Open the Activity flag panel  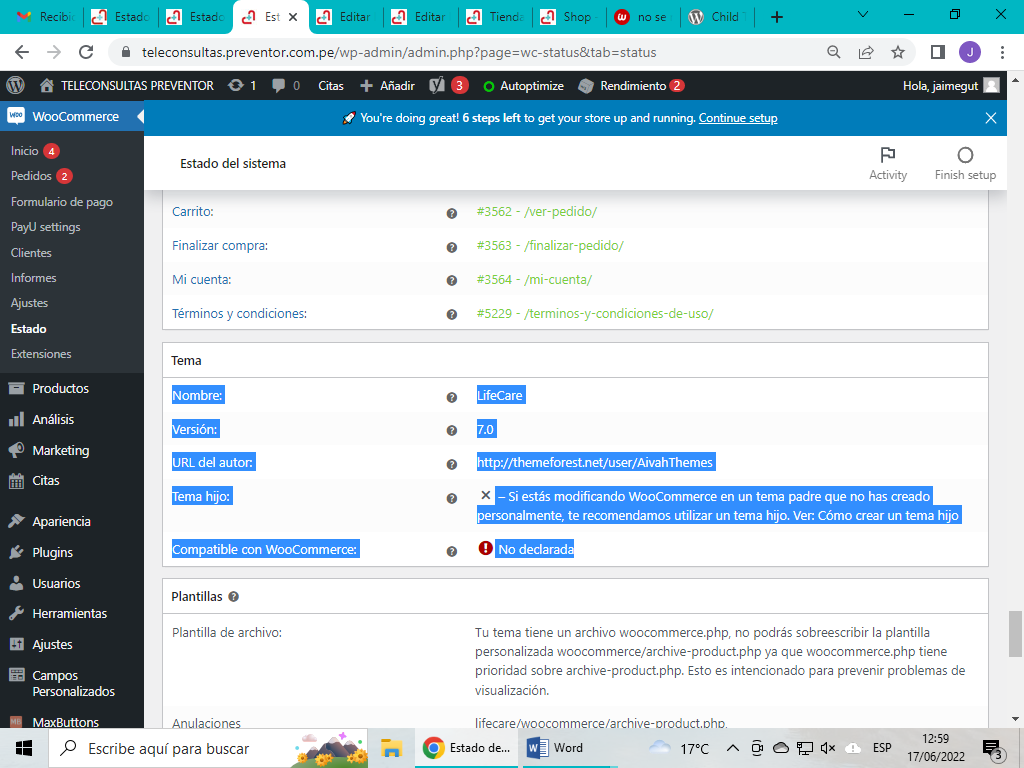(888, 163)
